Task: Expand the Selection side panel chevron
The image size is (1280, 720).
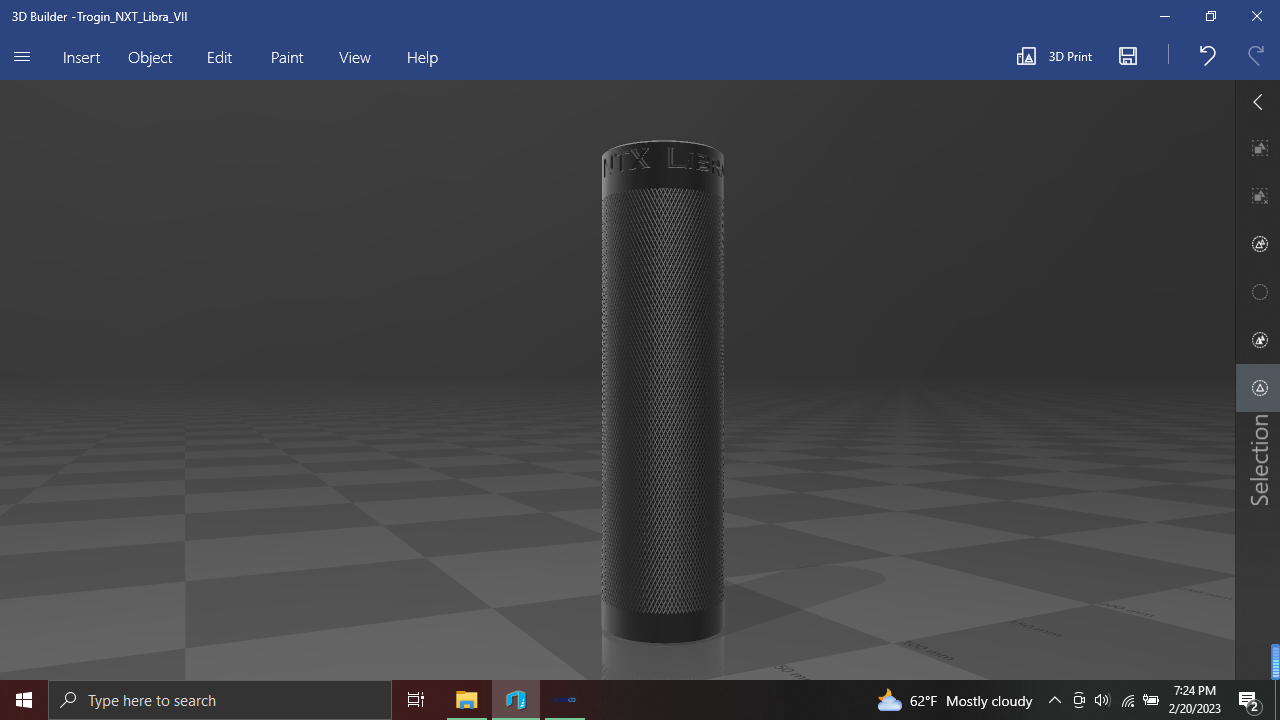Action: point(1258,102)
